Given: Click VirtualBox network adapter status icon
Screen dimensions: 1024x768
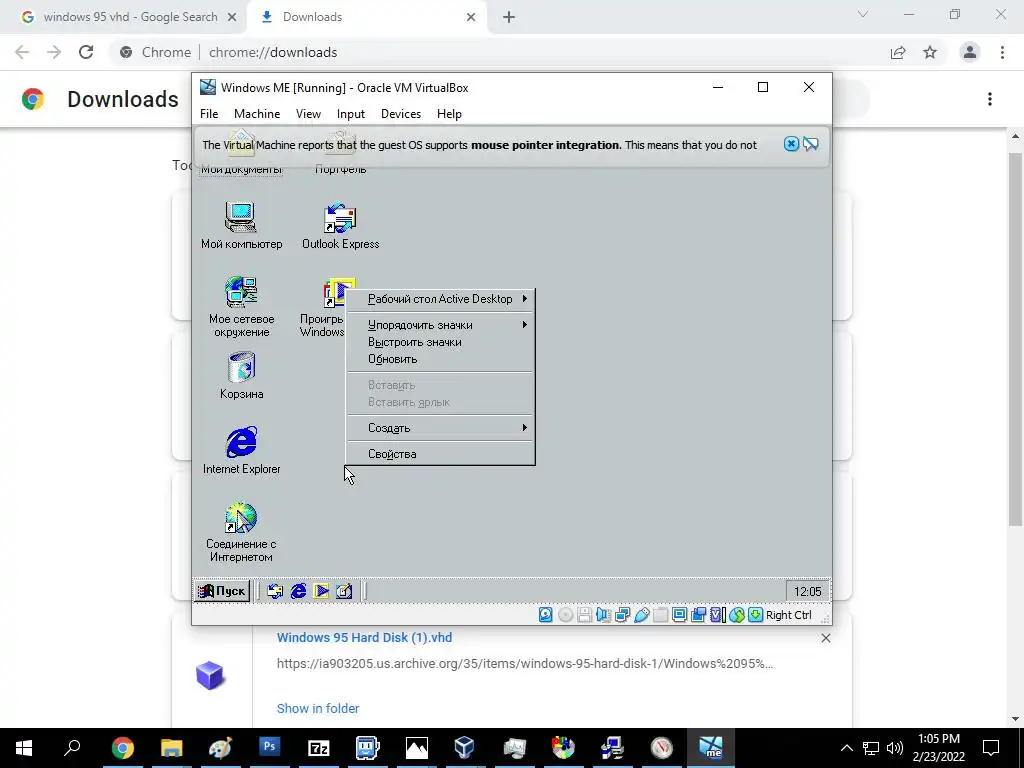Looking at the screenshot, I should pyautogui.click(x=622, y=615).
